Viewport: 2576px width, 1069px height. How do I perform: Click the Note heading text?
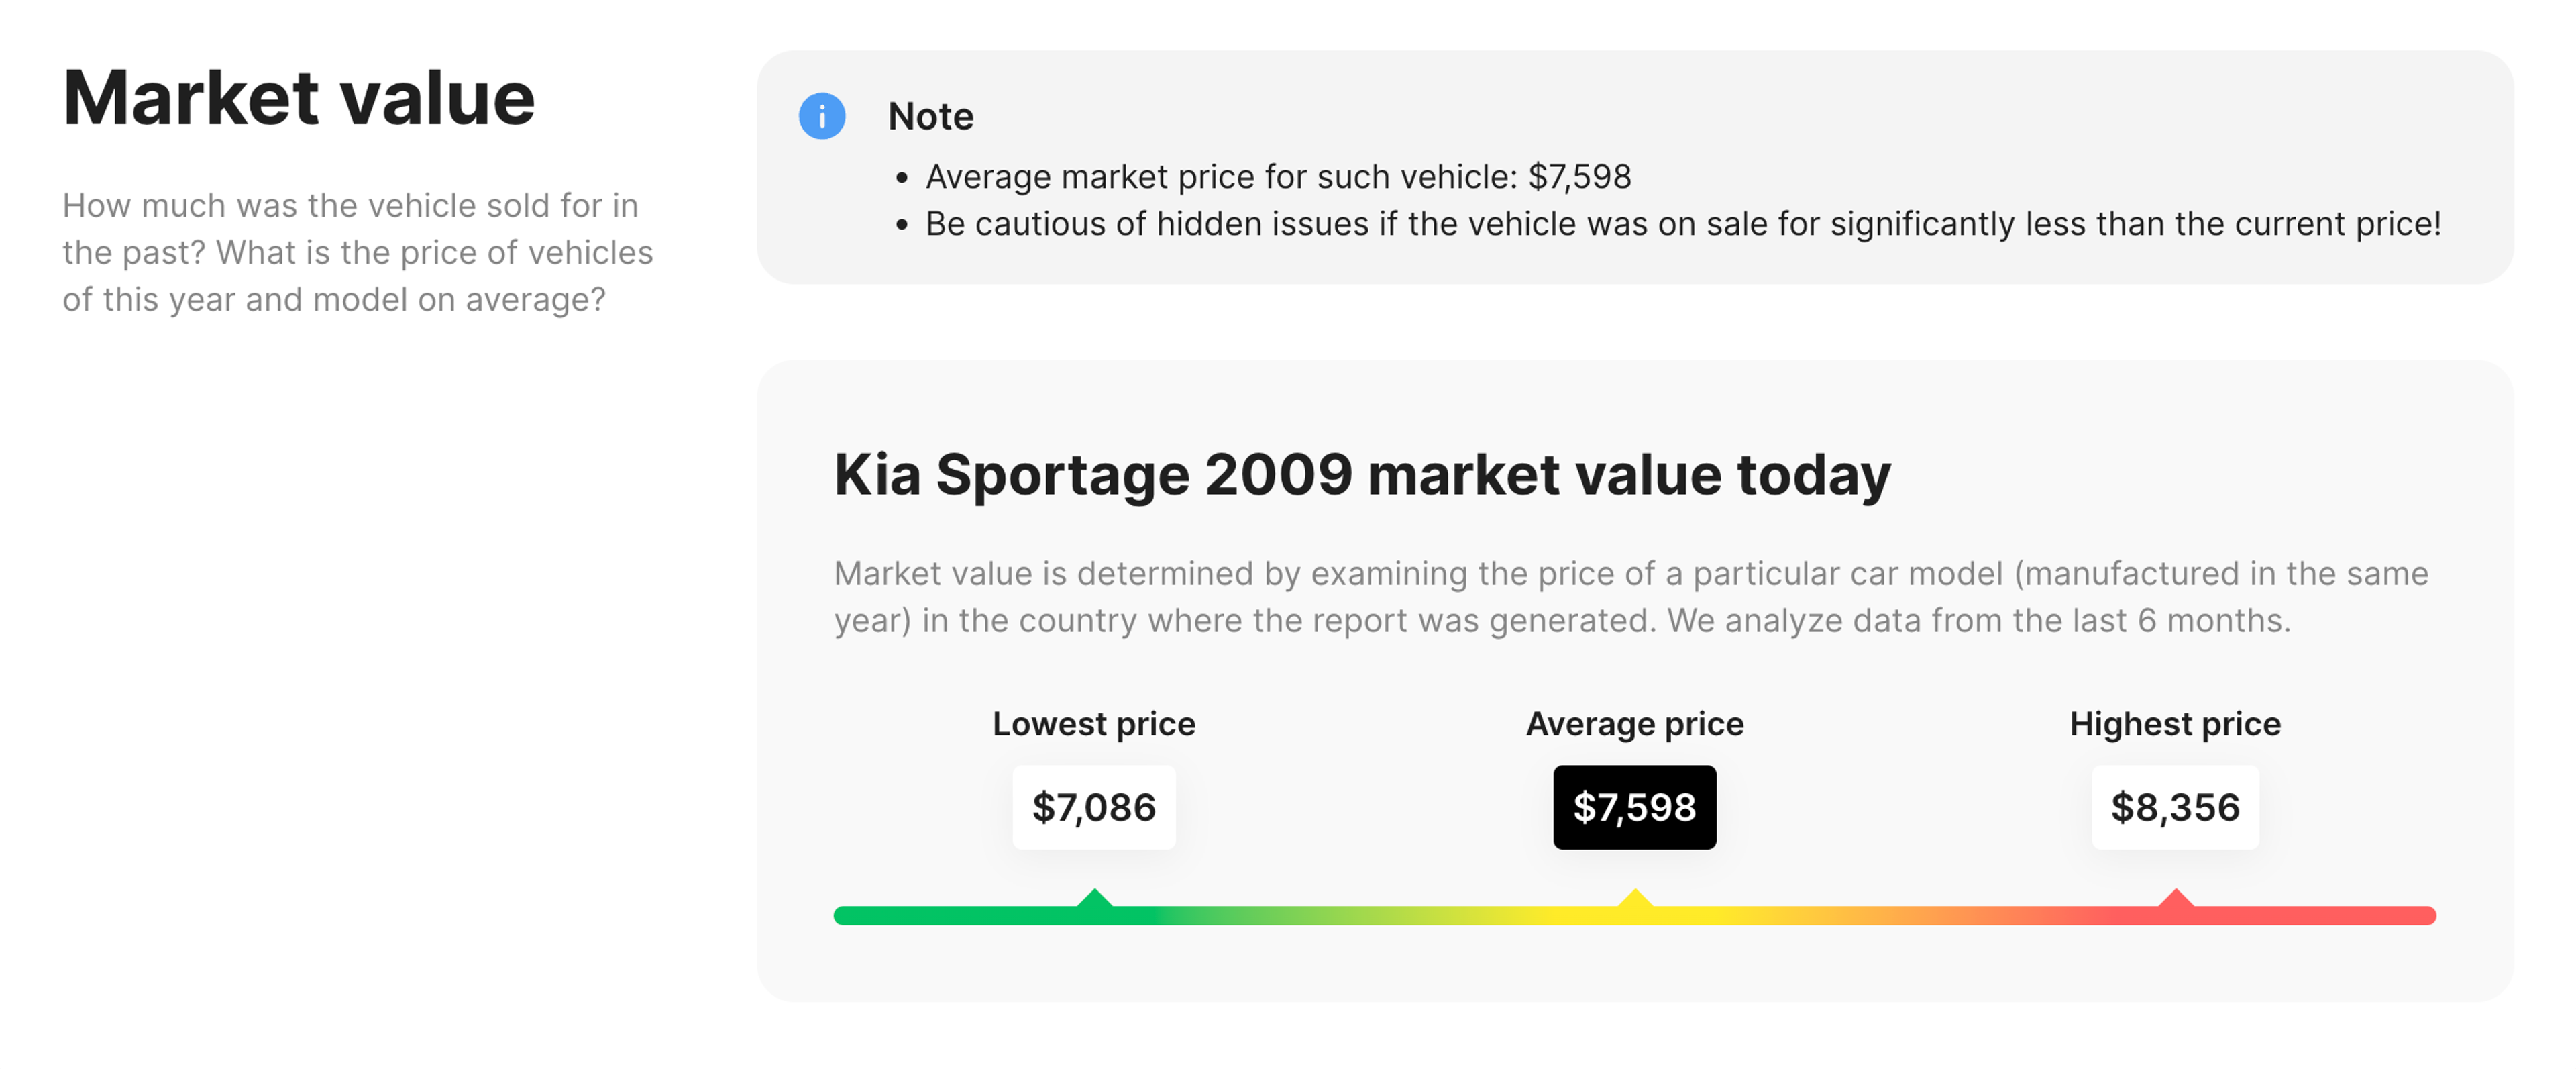pyautogui.click(x=930, y=116)
